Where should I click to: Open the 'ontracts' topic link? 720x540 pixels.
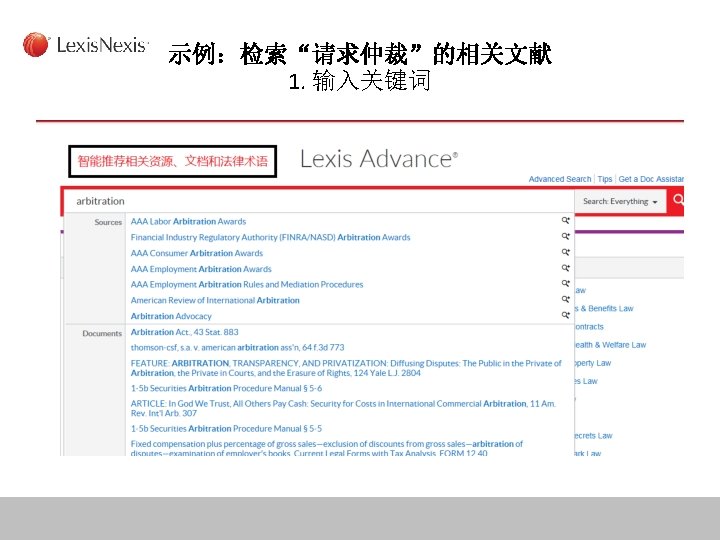(590, 327)
